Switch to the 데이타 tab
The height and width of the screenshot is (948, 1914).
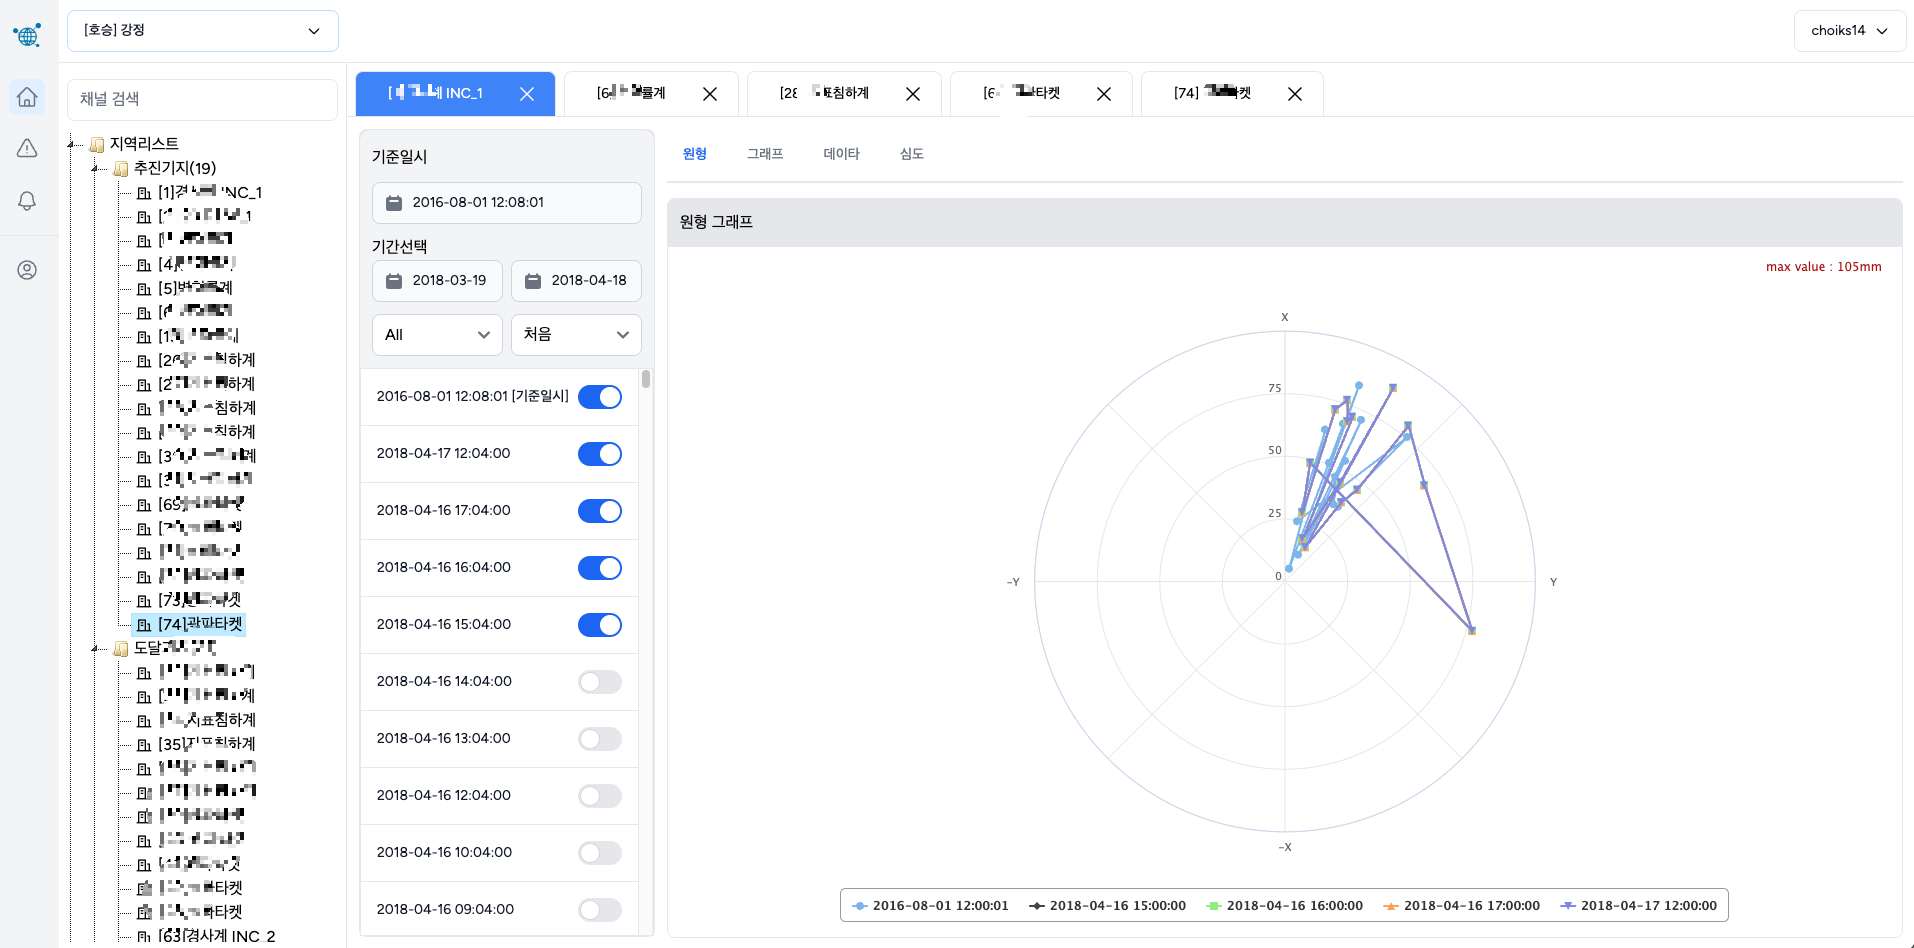[841, 154]
